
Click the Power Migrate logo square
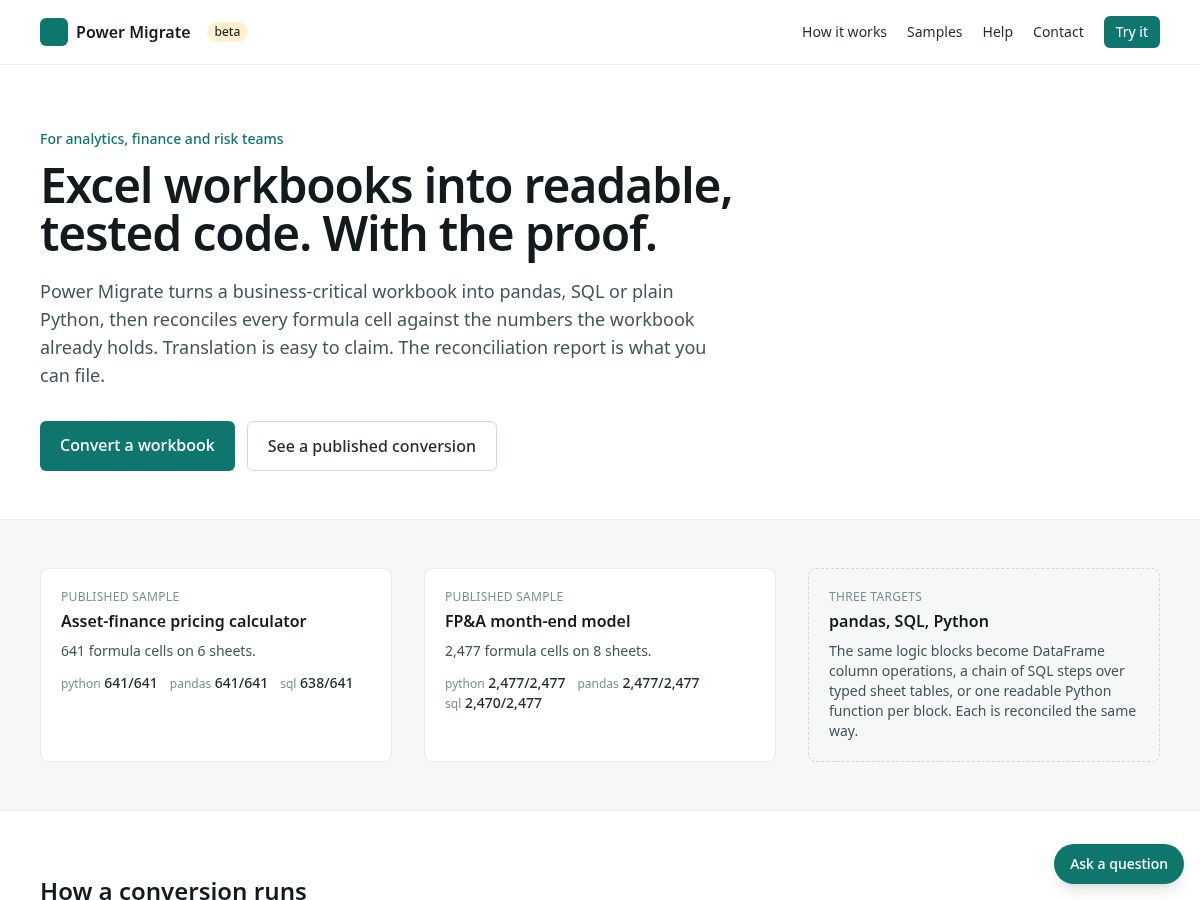[x=54, y=32]
